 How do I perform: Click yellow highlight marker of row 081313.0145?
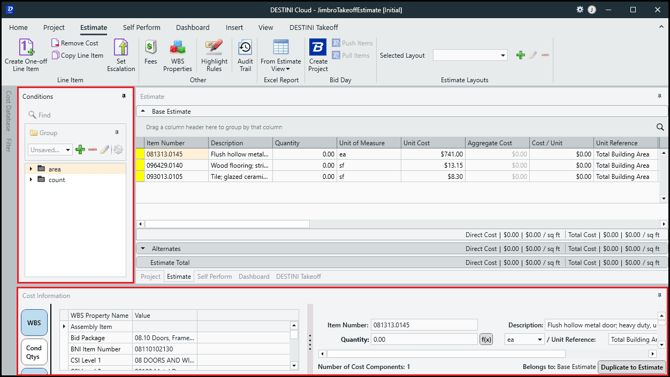(140, 154)
